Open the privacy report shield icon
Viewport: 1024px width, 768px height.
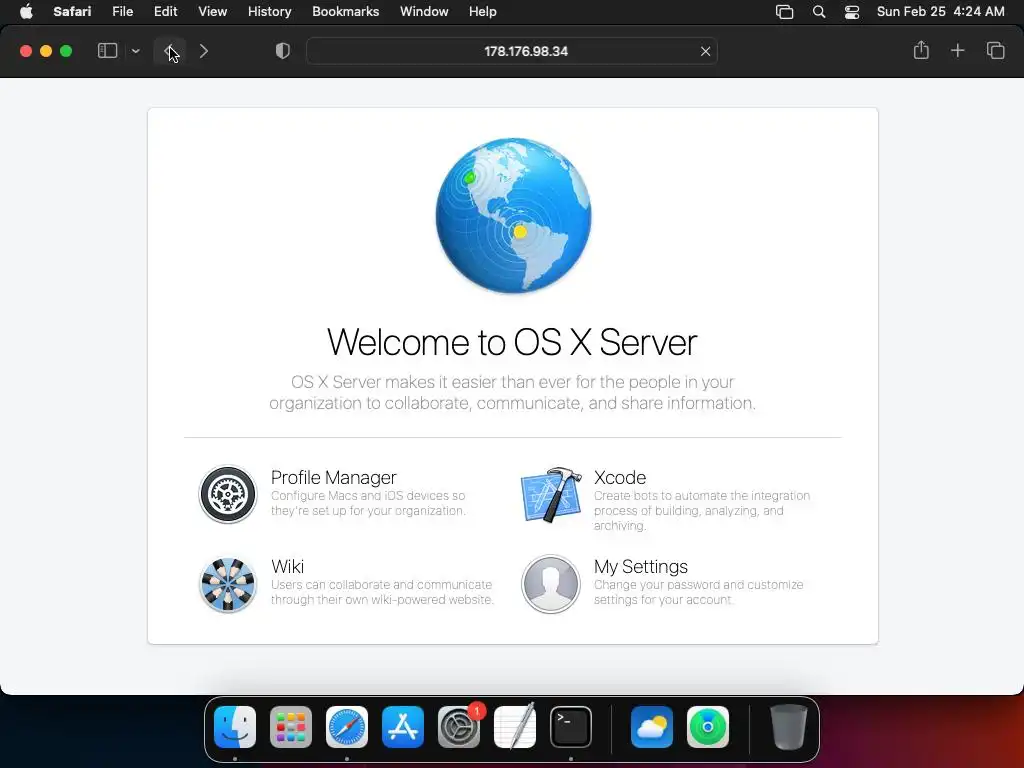tap(283, 51)
